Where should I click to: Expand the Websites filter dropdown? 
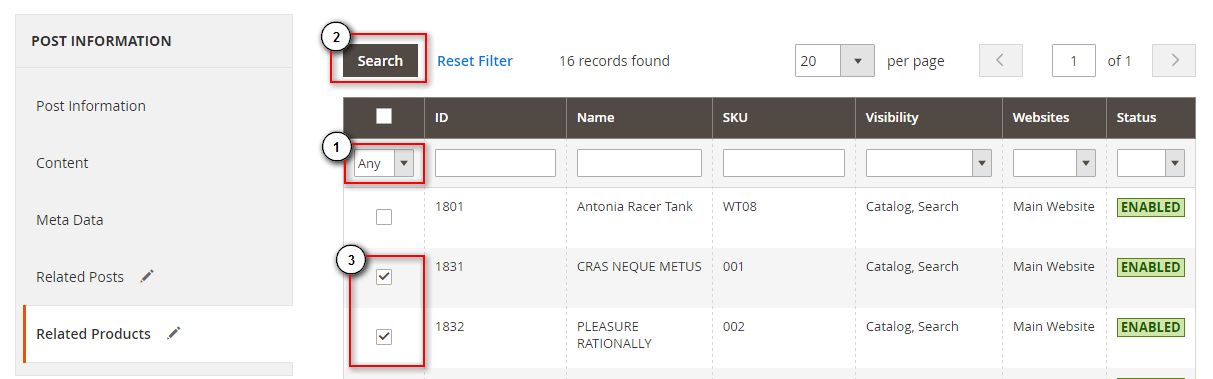tap(1054, 163)
